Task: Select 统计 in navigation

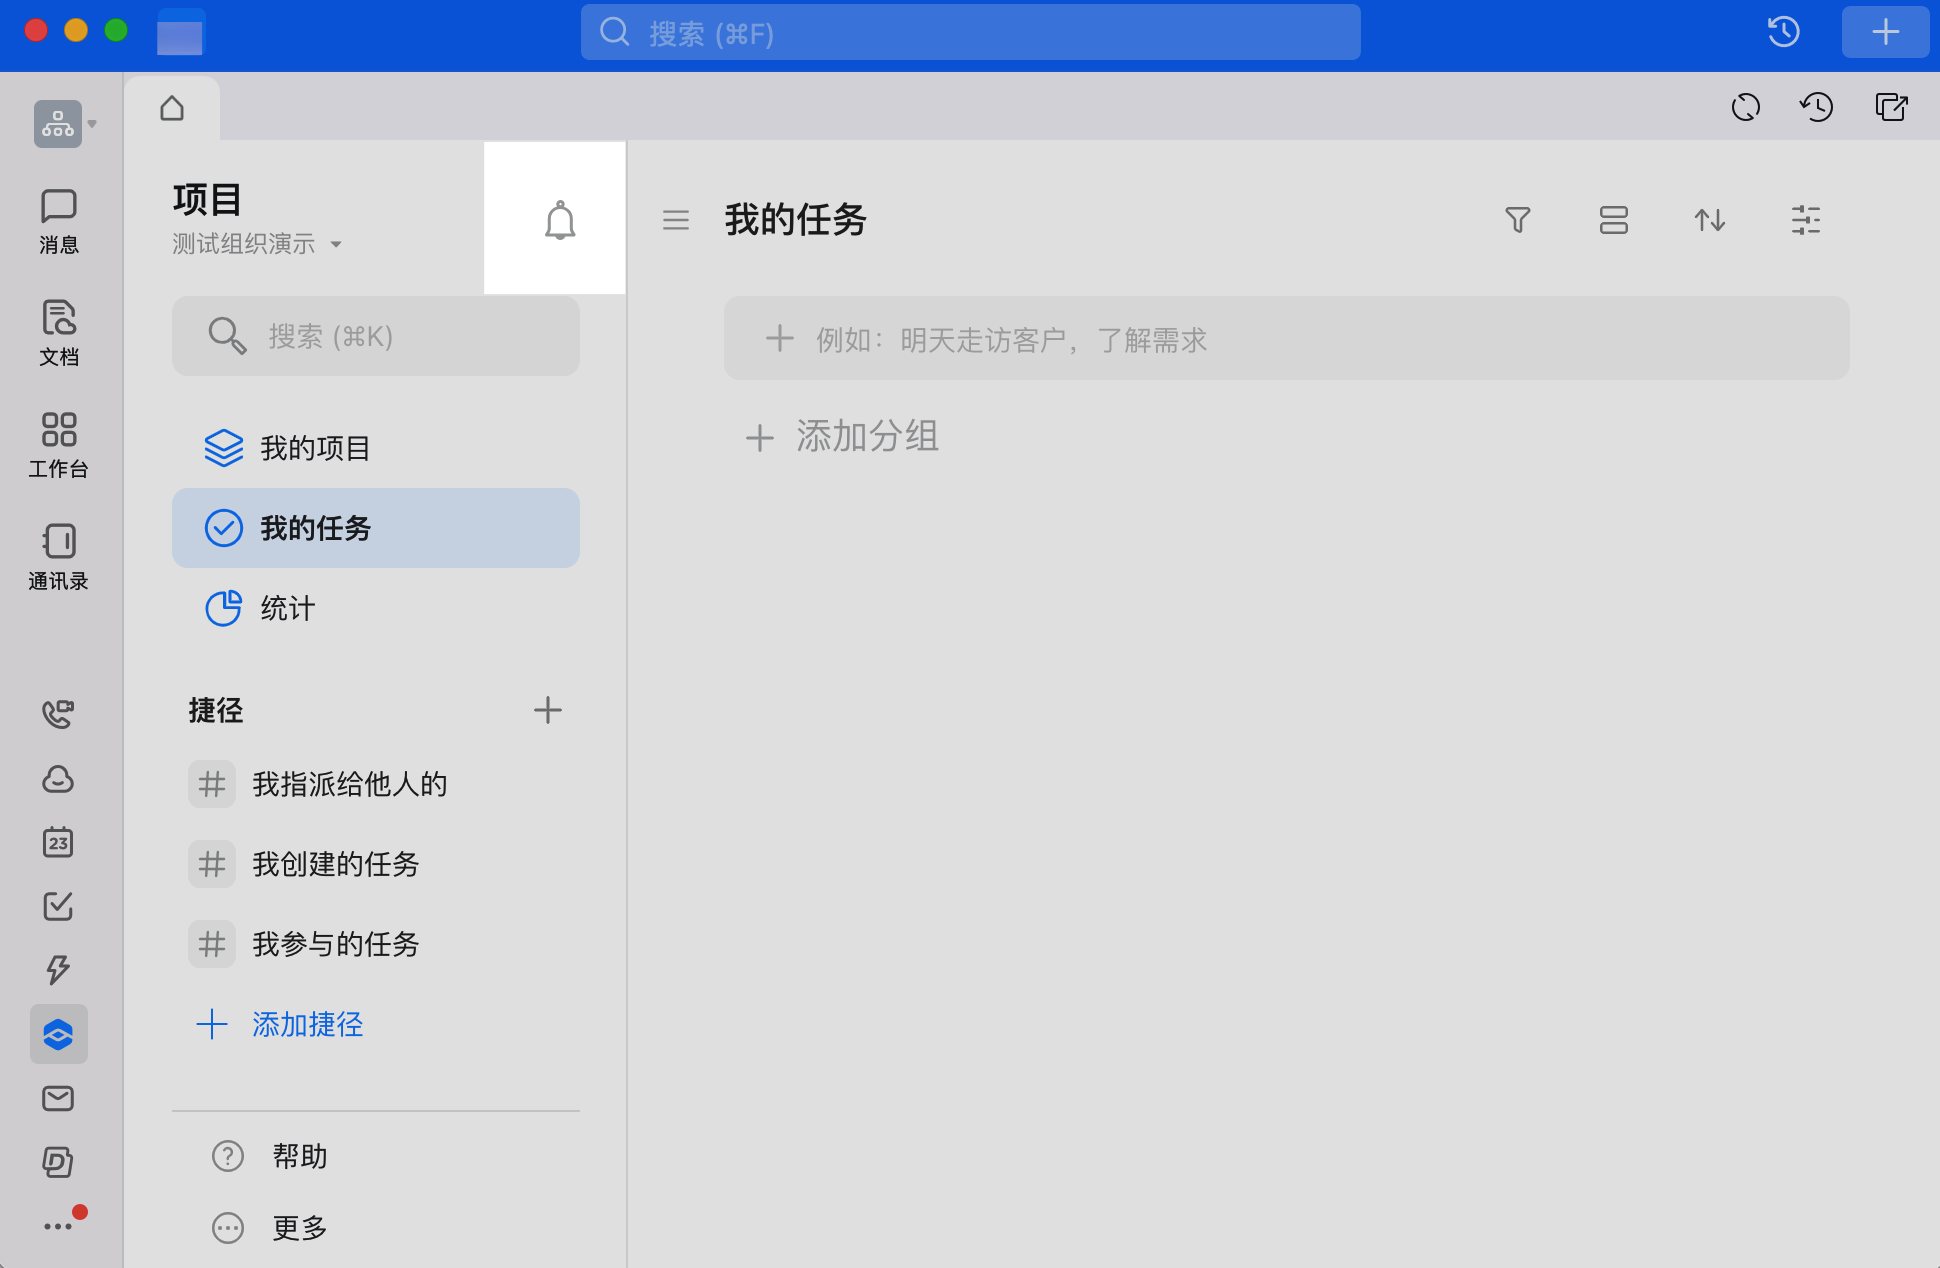Action: (376, 608)
